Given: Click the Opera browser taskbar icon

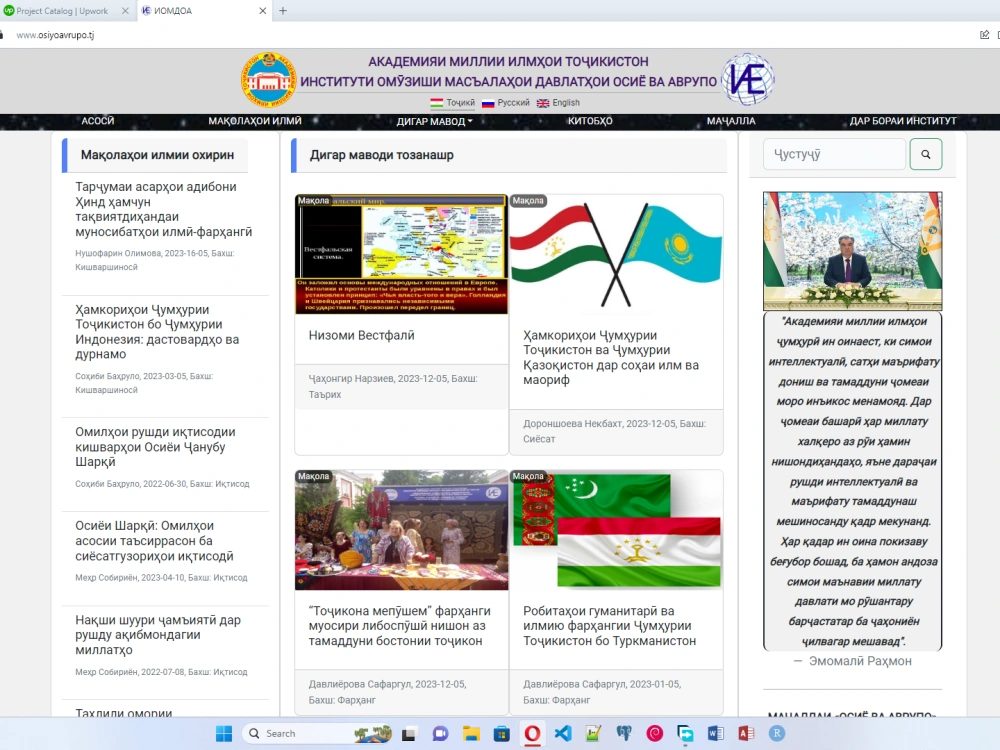Looking at the screenshot, I should (532, 733).
